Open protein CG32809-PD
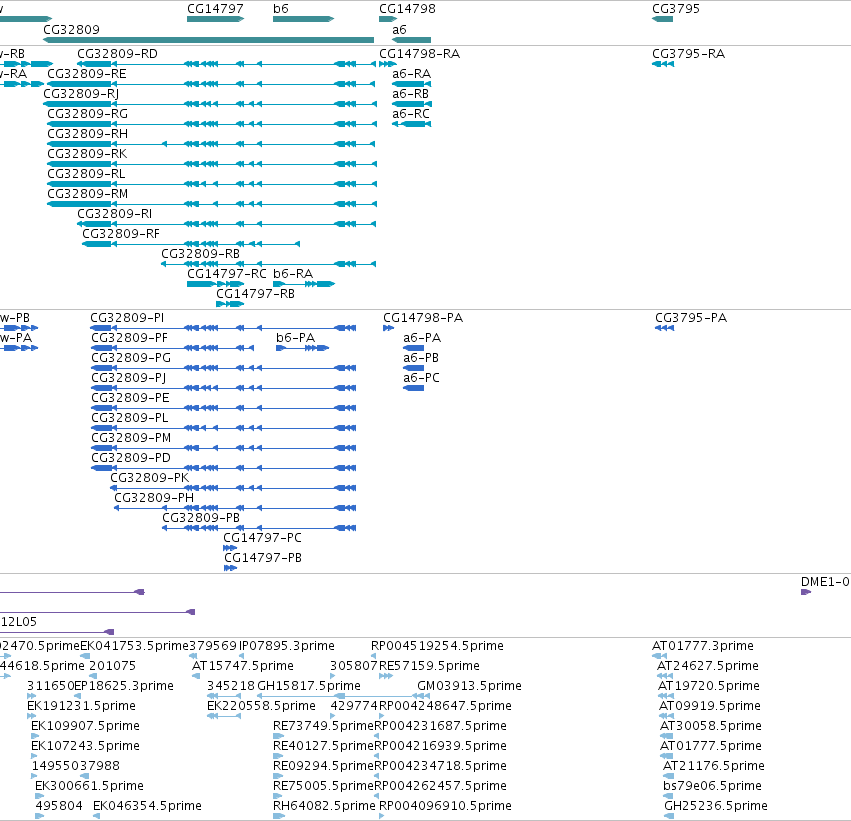The width and height of the screenshot is (851, 821). click(223, 468)
